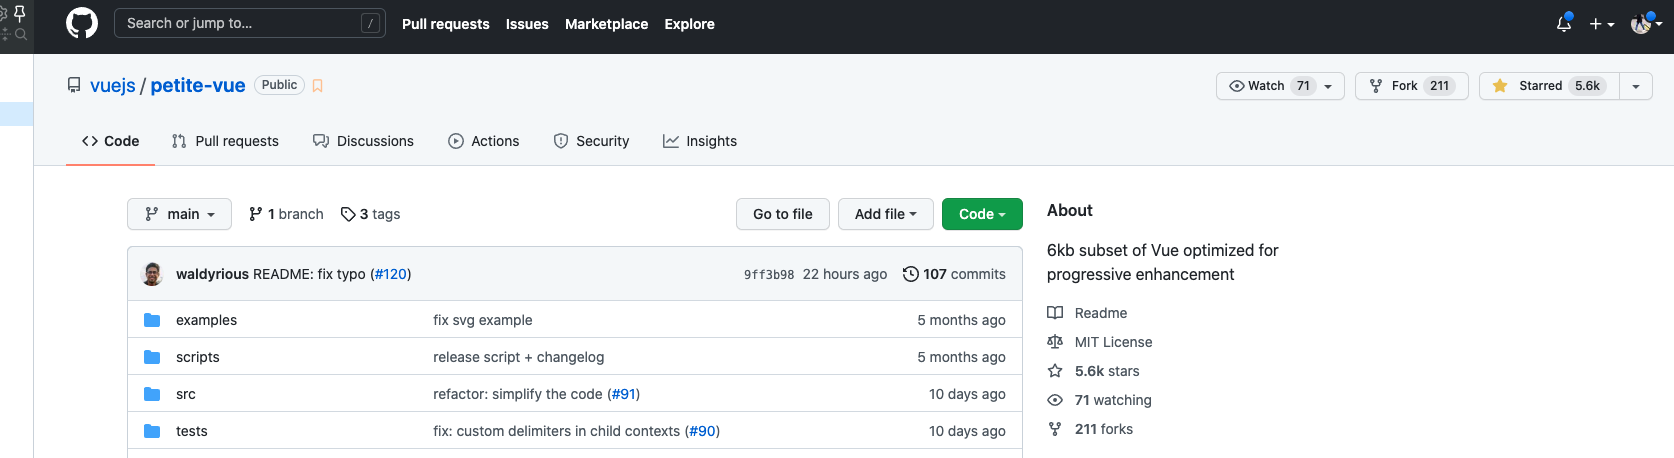Click the Readme book icon in About

coord(1055,313)
